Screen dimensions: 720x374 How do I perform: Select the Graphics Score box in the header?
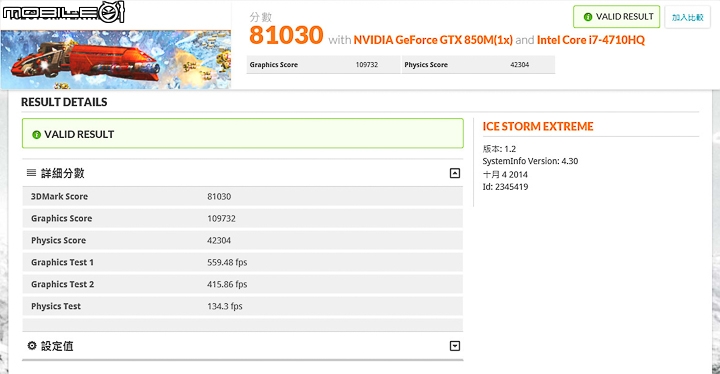click(x=323, y=65)
